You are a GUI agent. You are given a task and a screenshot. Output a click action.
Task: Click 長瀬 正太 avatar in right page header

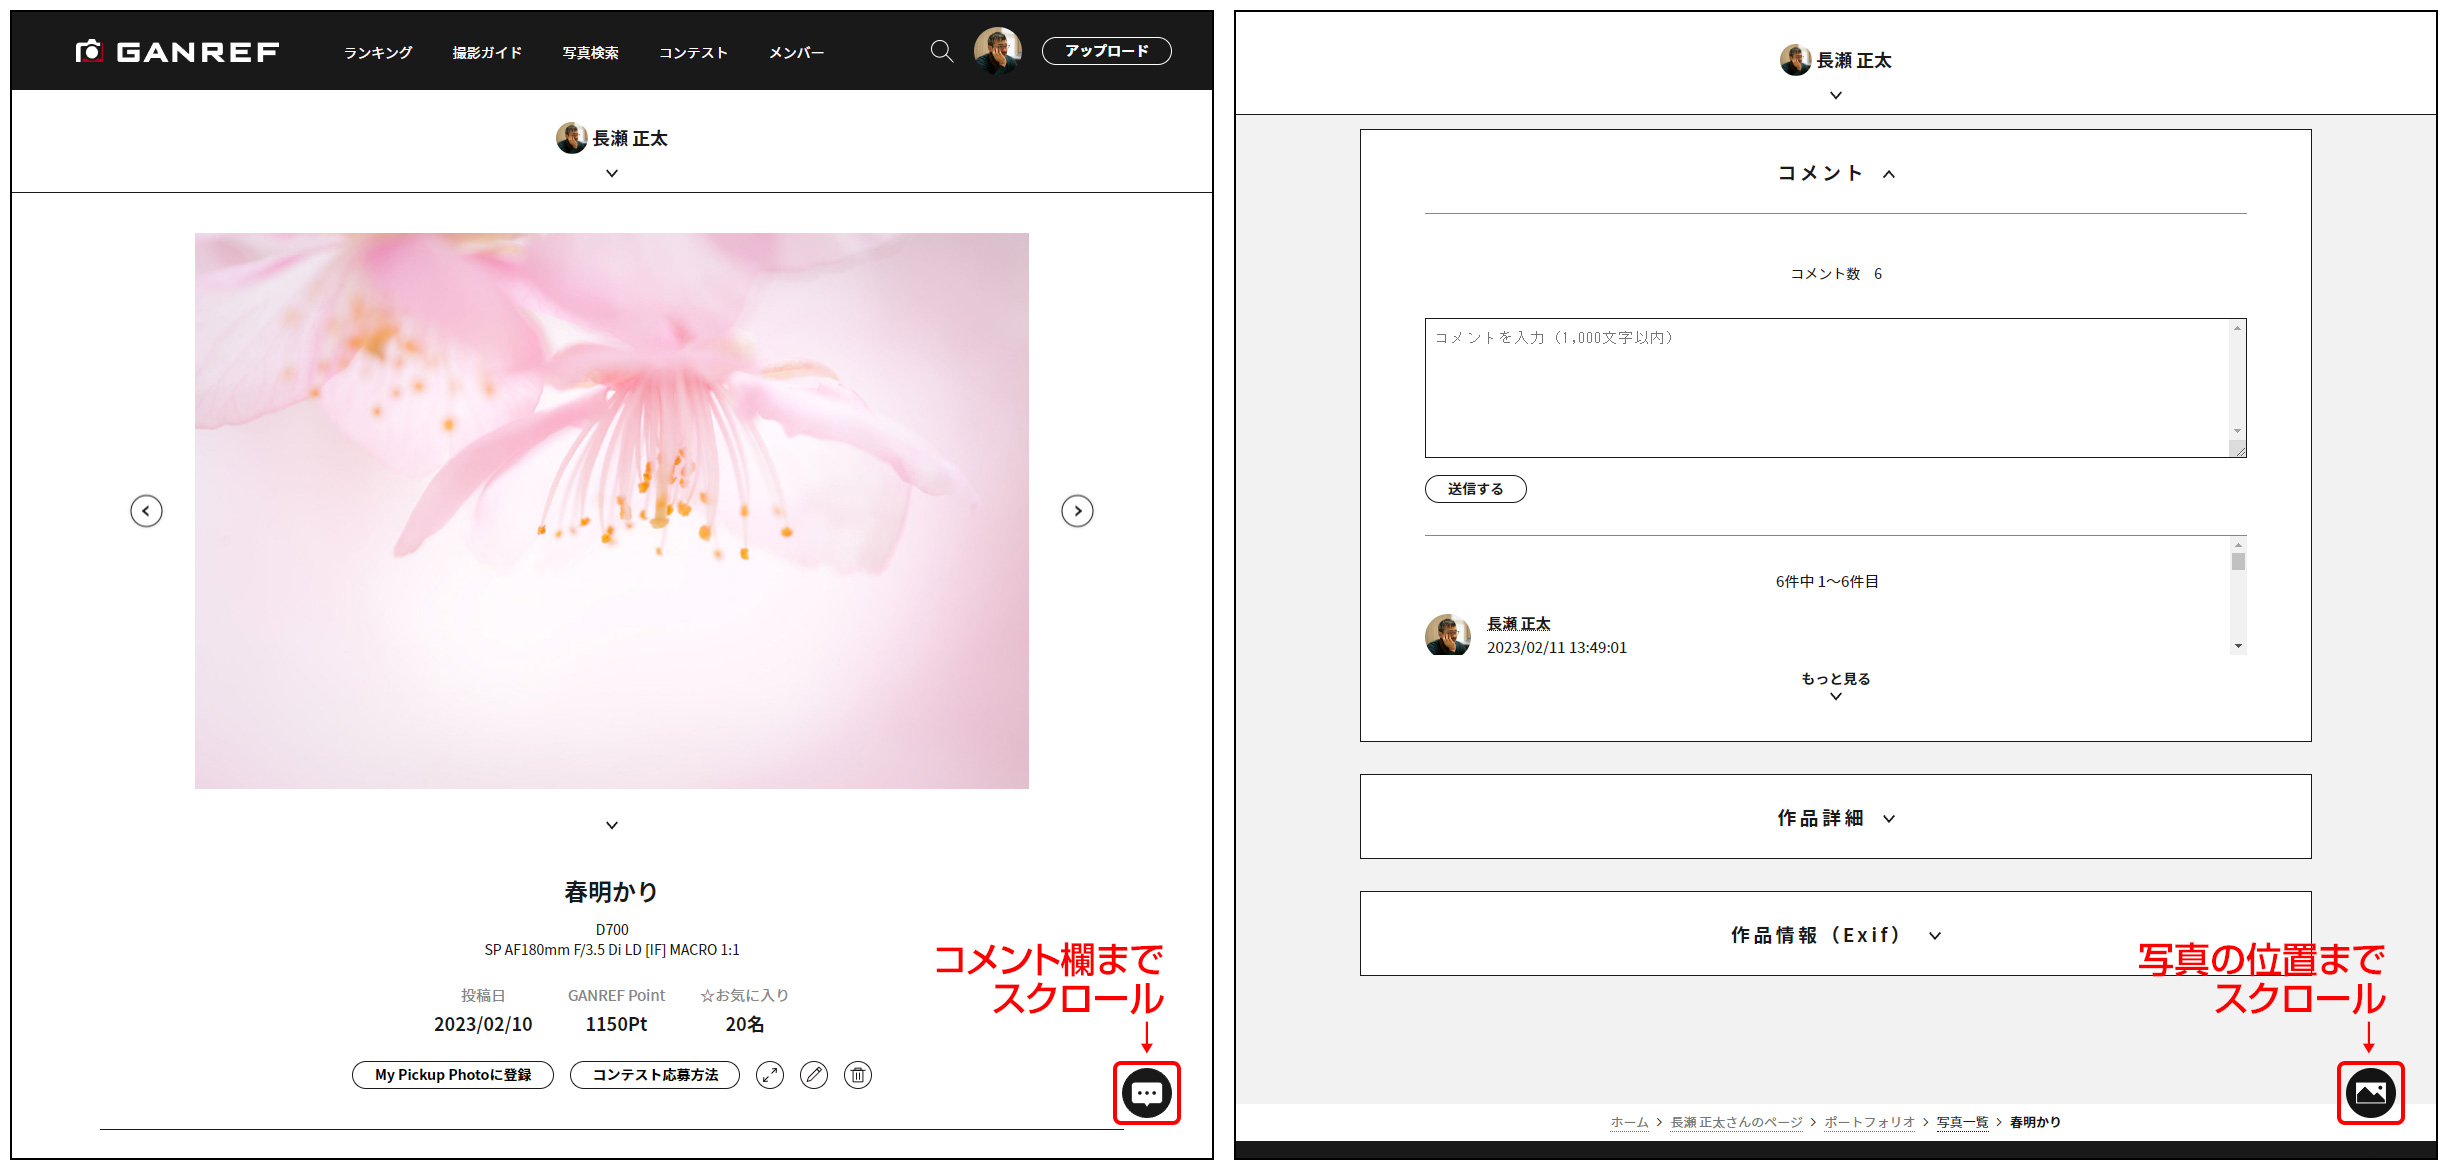point(1796,60)
